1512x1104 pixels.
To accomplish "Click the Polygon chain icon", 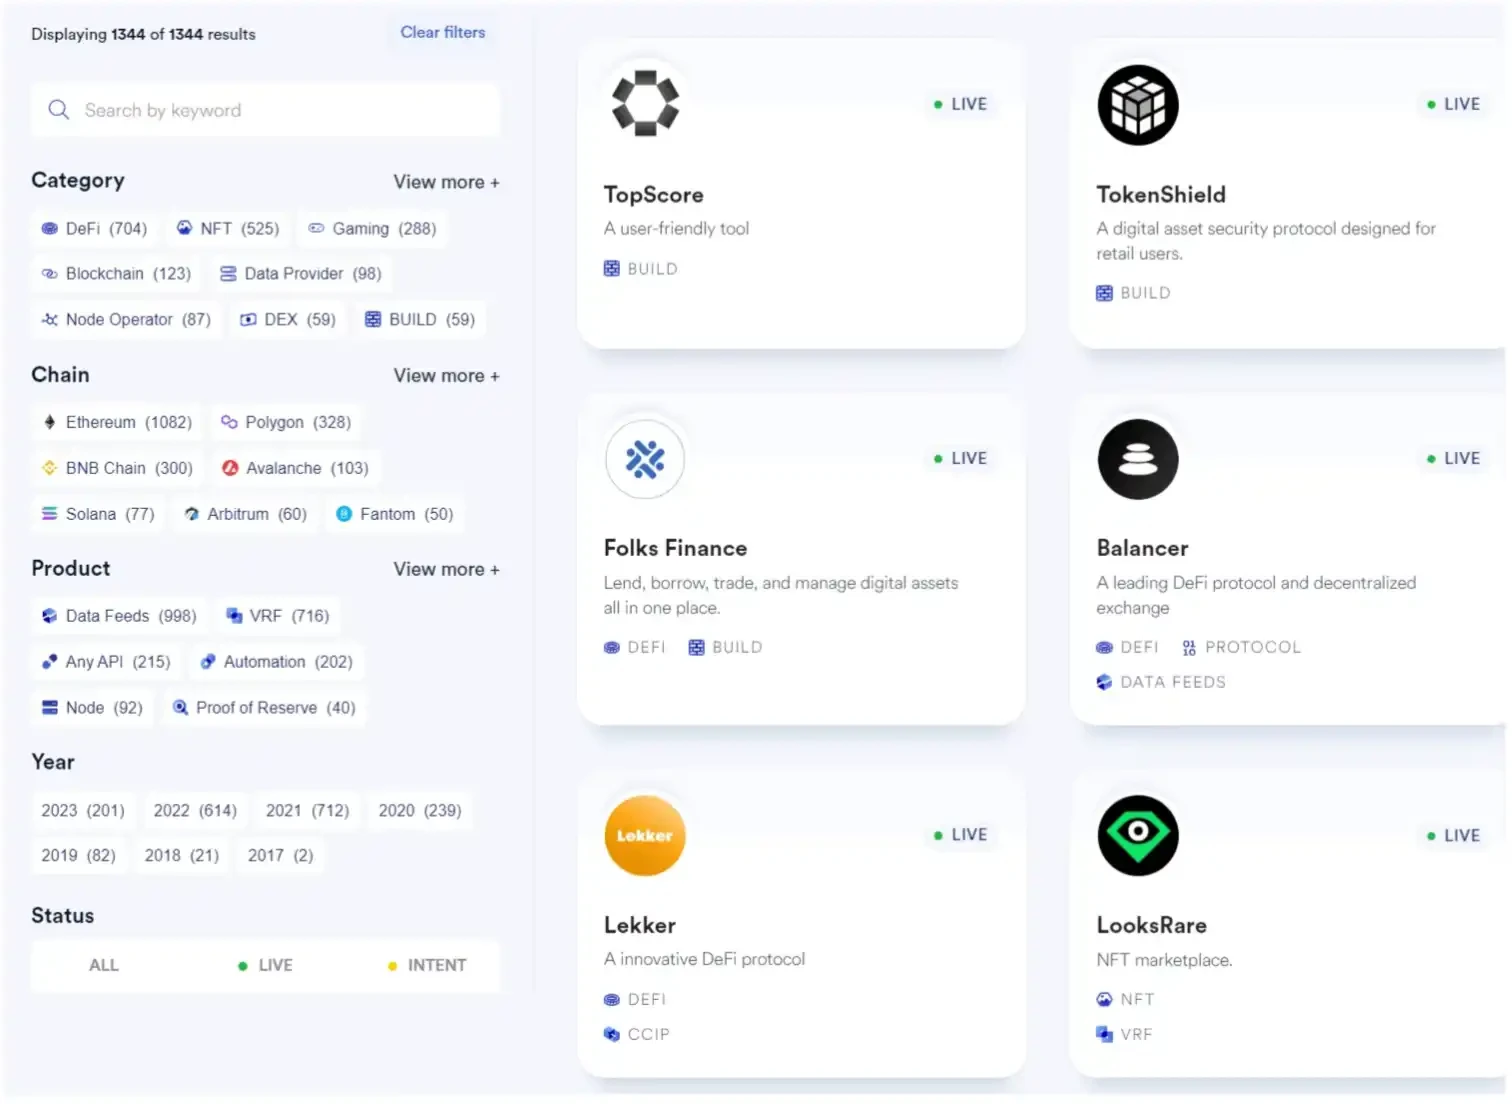I will (229, 422).
